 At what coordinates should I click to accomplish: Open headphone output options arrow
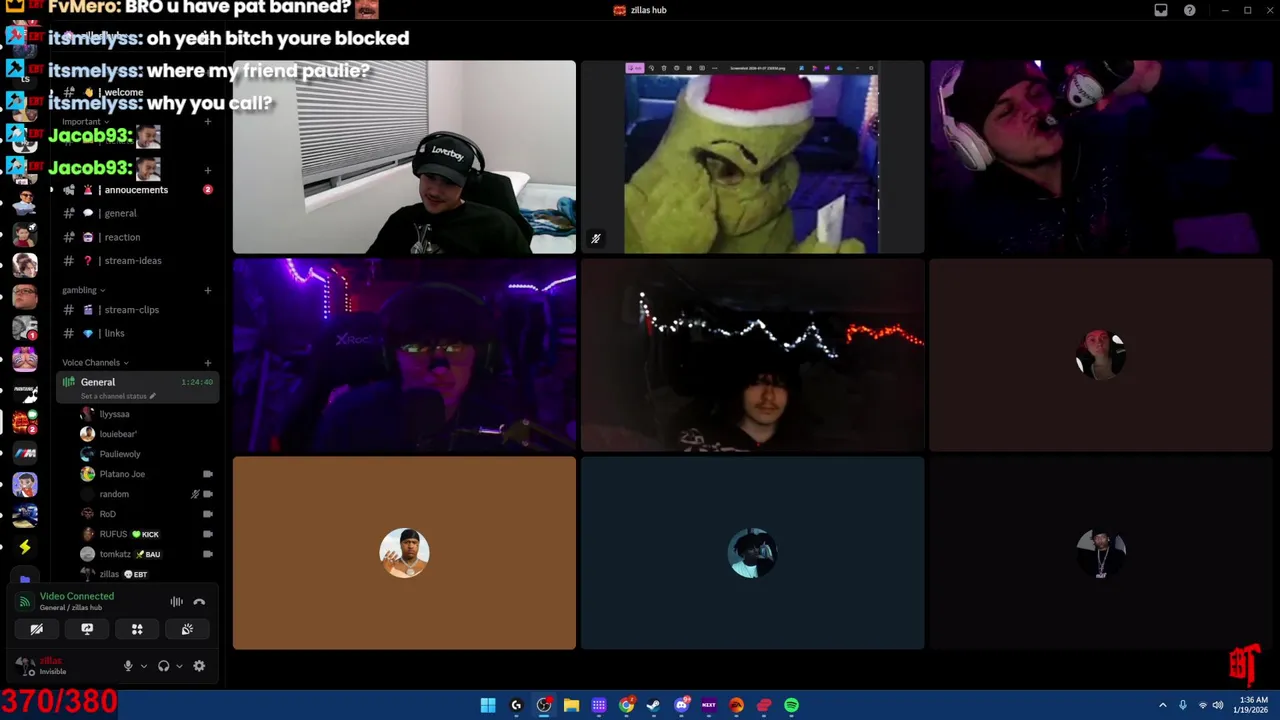click(179, 666)
